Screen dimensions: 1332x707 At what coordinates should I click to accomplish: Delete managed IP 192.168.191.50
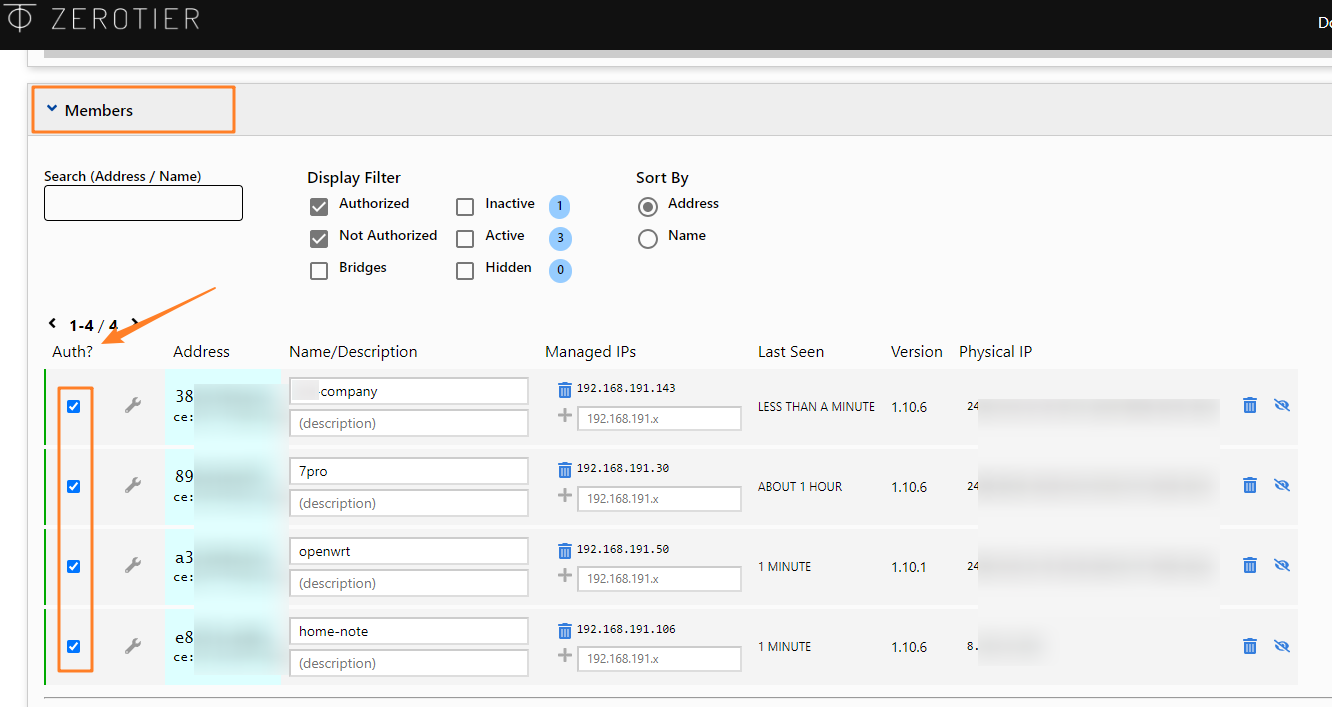[x=564, y=549]
